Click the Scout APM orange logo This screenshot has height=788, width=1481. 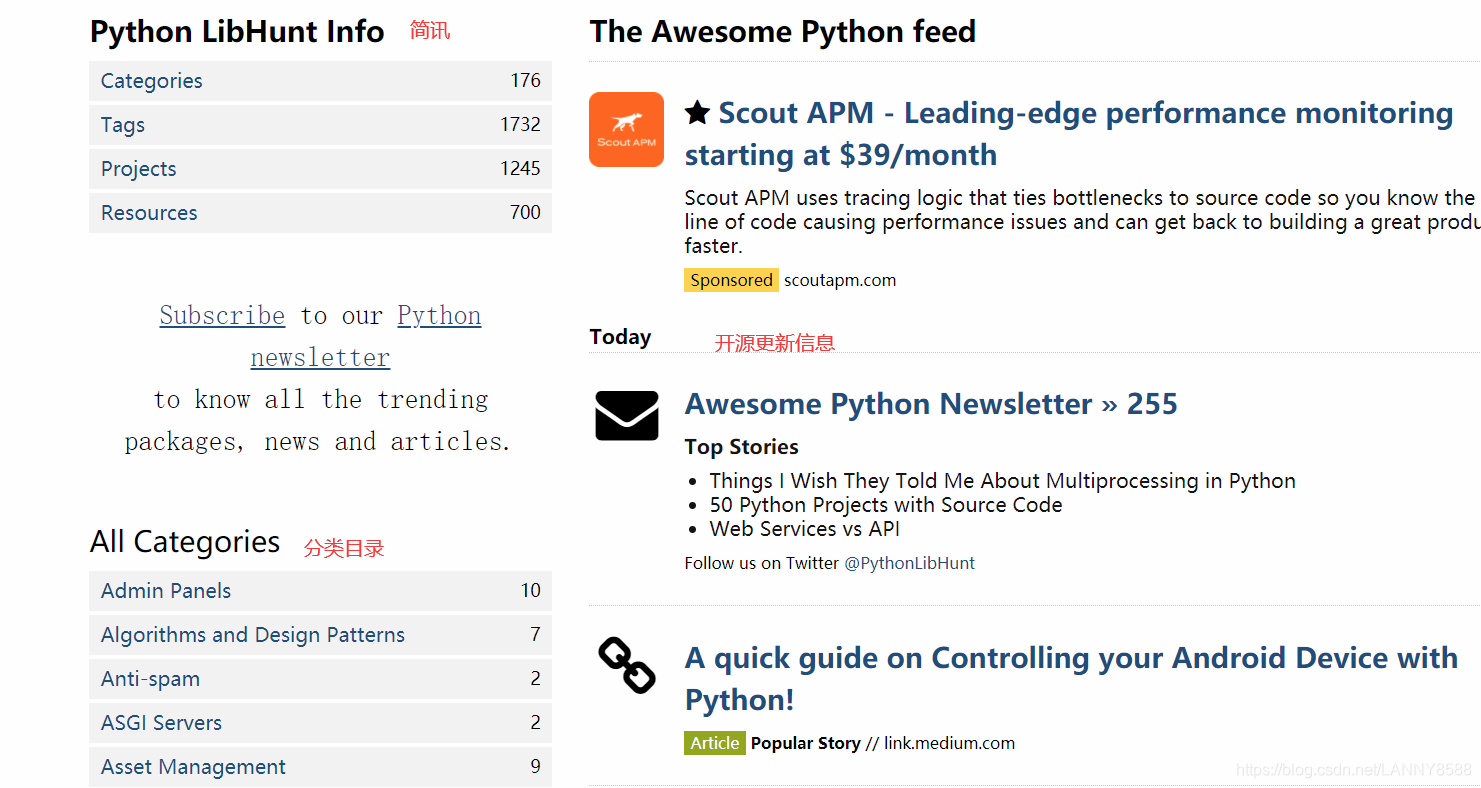pyautogui.click(x=626, y=129)
